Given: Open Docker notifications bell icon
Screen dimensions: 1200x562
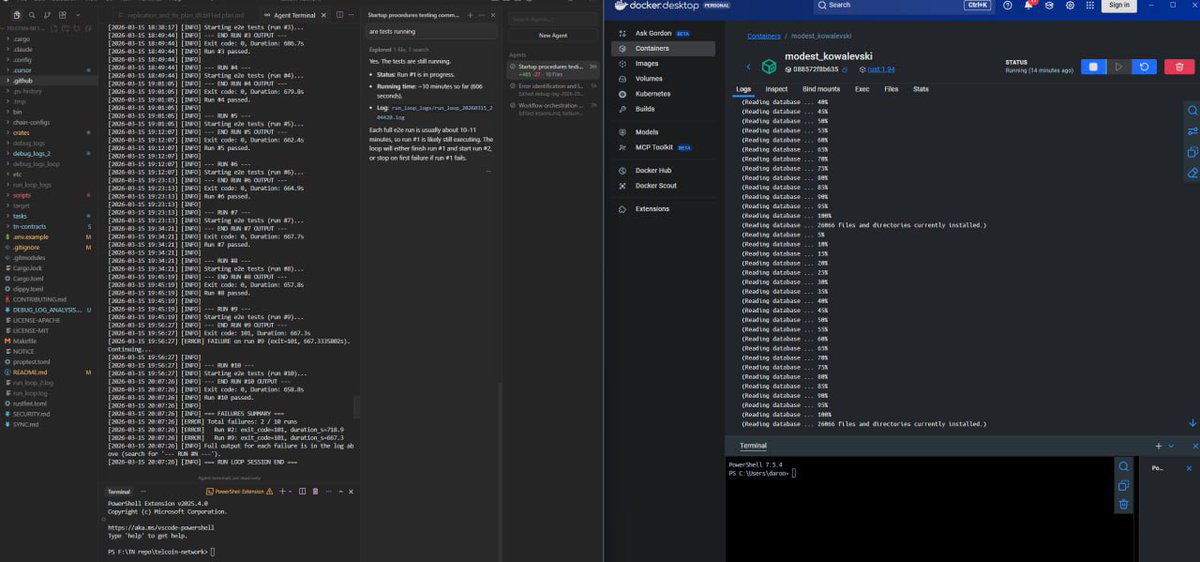Looking at the screenshot, I should 1029,5.
